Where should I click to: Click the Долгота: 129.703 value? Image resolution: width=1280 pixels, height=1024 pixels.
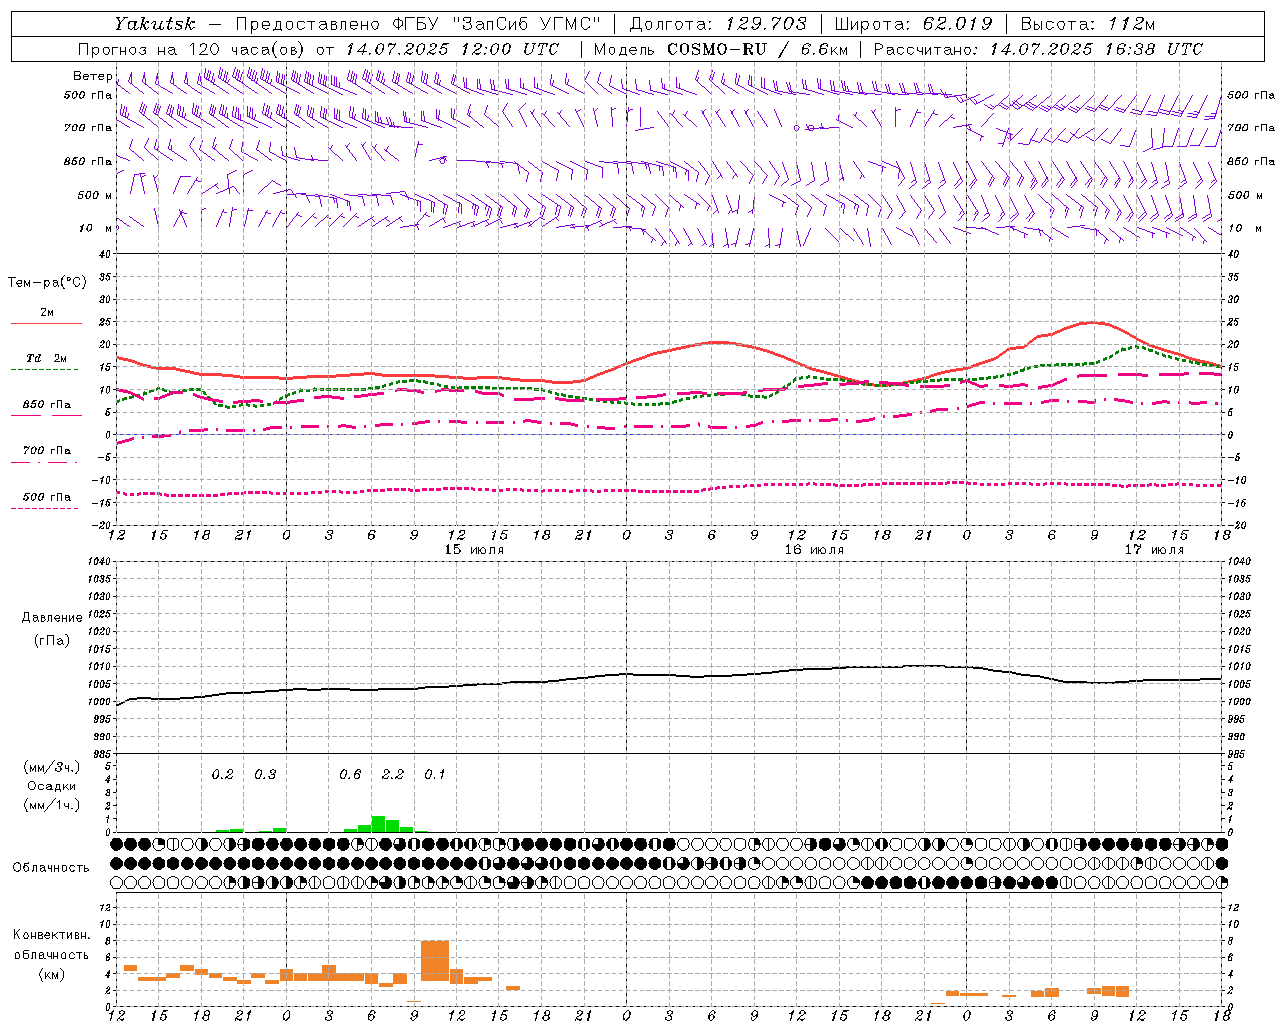pos(718,24)
